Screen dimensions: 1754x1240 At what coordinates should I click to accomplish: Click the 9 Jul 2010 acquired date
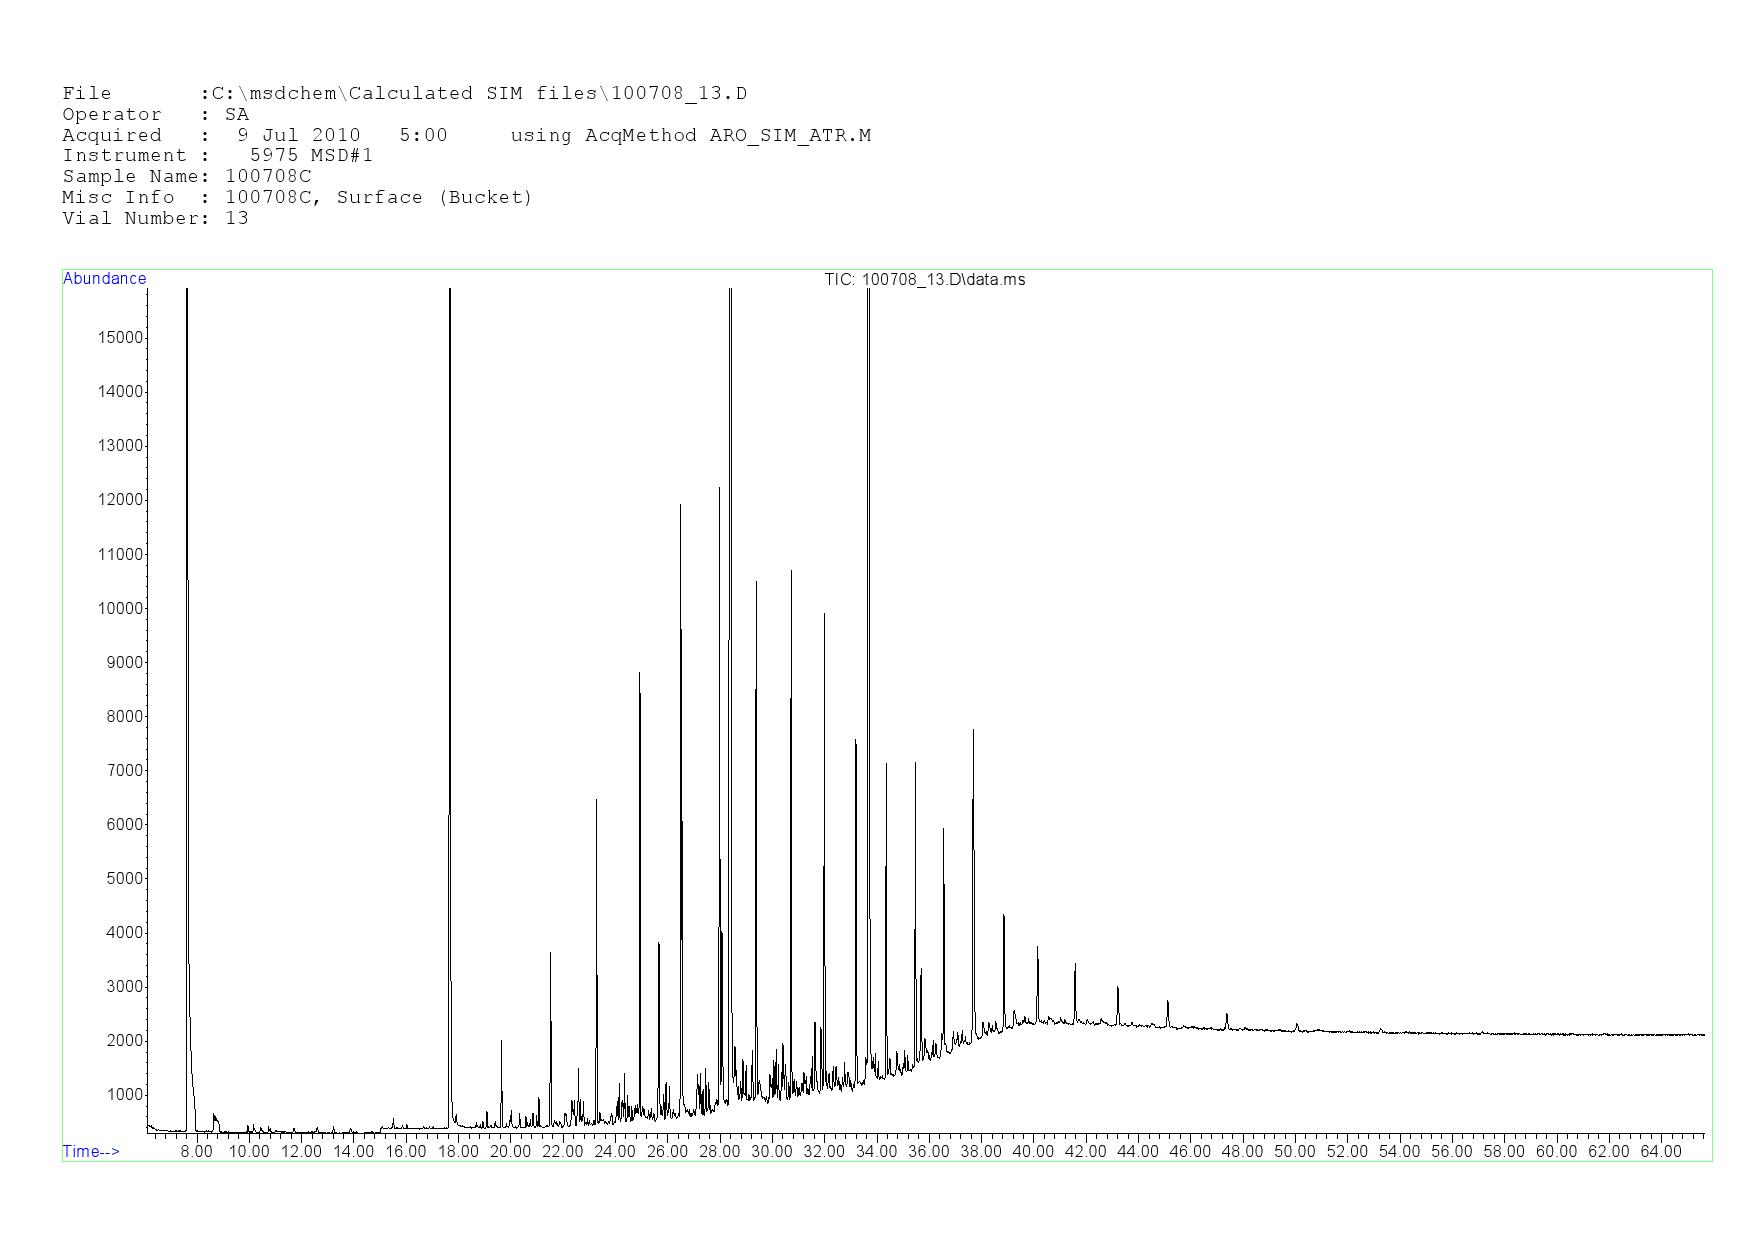299,136
